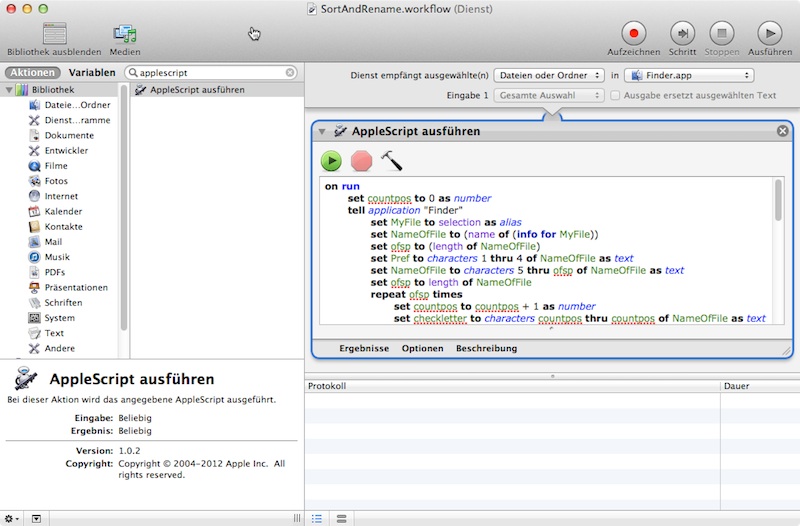Open the Finder.app application dropdown
The height and width of the screenshot is (526, 800).
pos(688,75)
